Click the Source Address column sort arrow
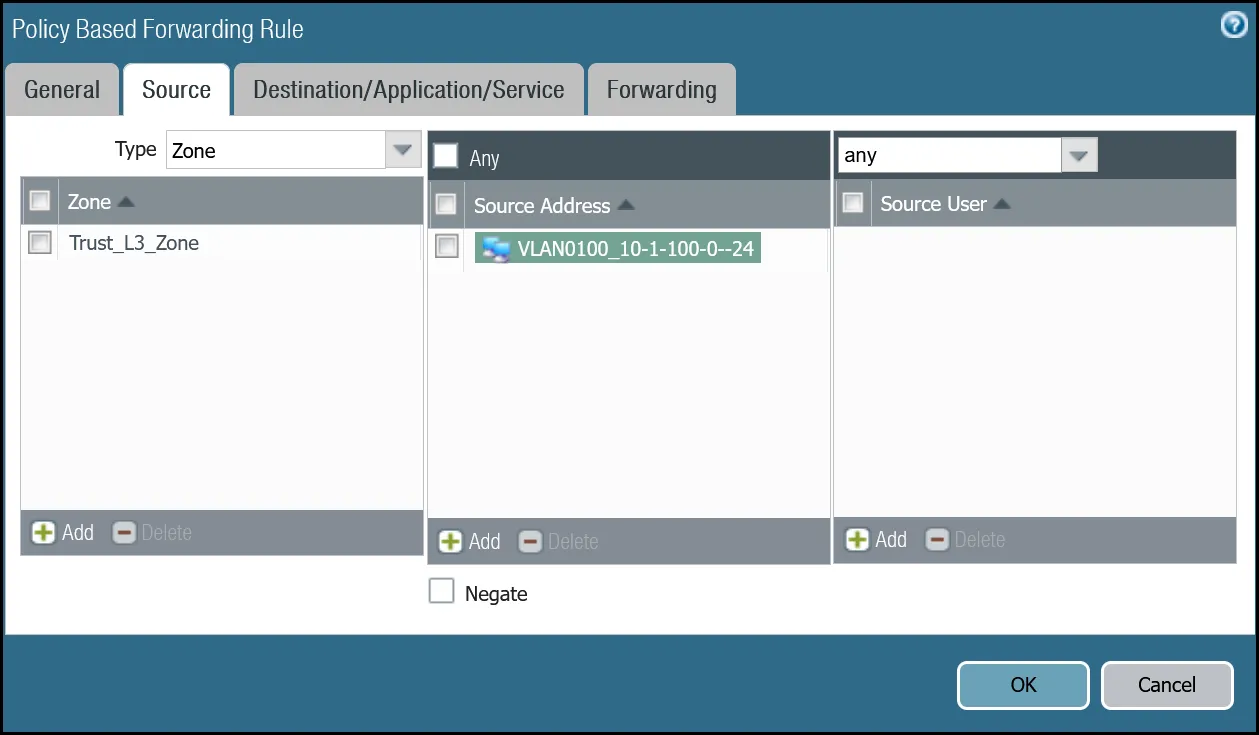The height and width of the screenshot is (735, 1259). (x=627, y=206)
